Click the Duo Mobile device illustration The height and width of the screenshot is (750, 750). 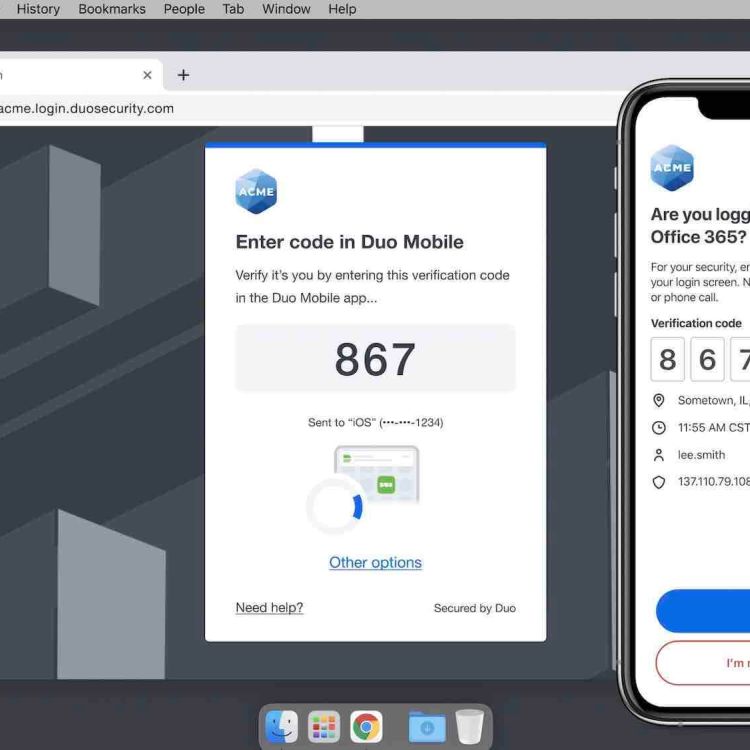coord(376,474)
